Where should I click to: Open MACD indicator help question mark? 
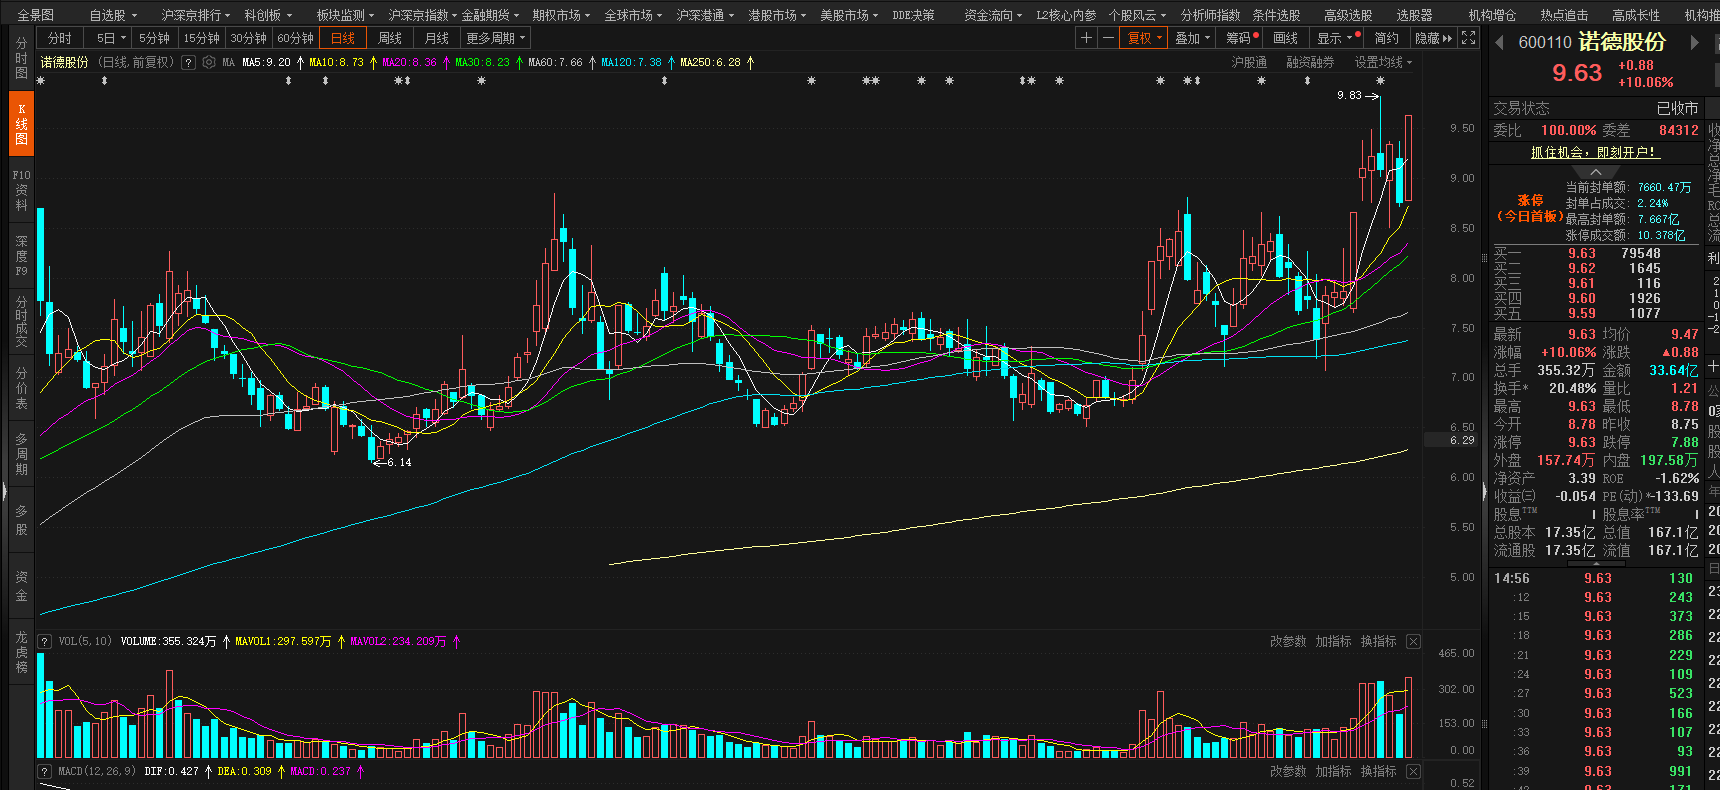click(44, 771)
